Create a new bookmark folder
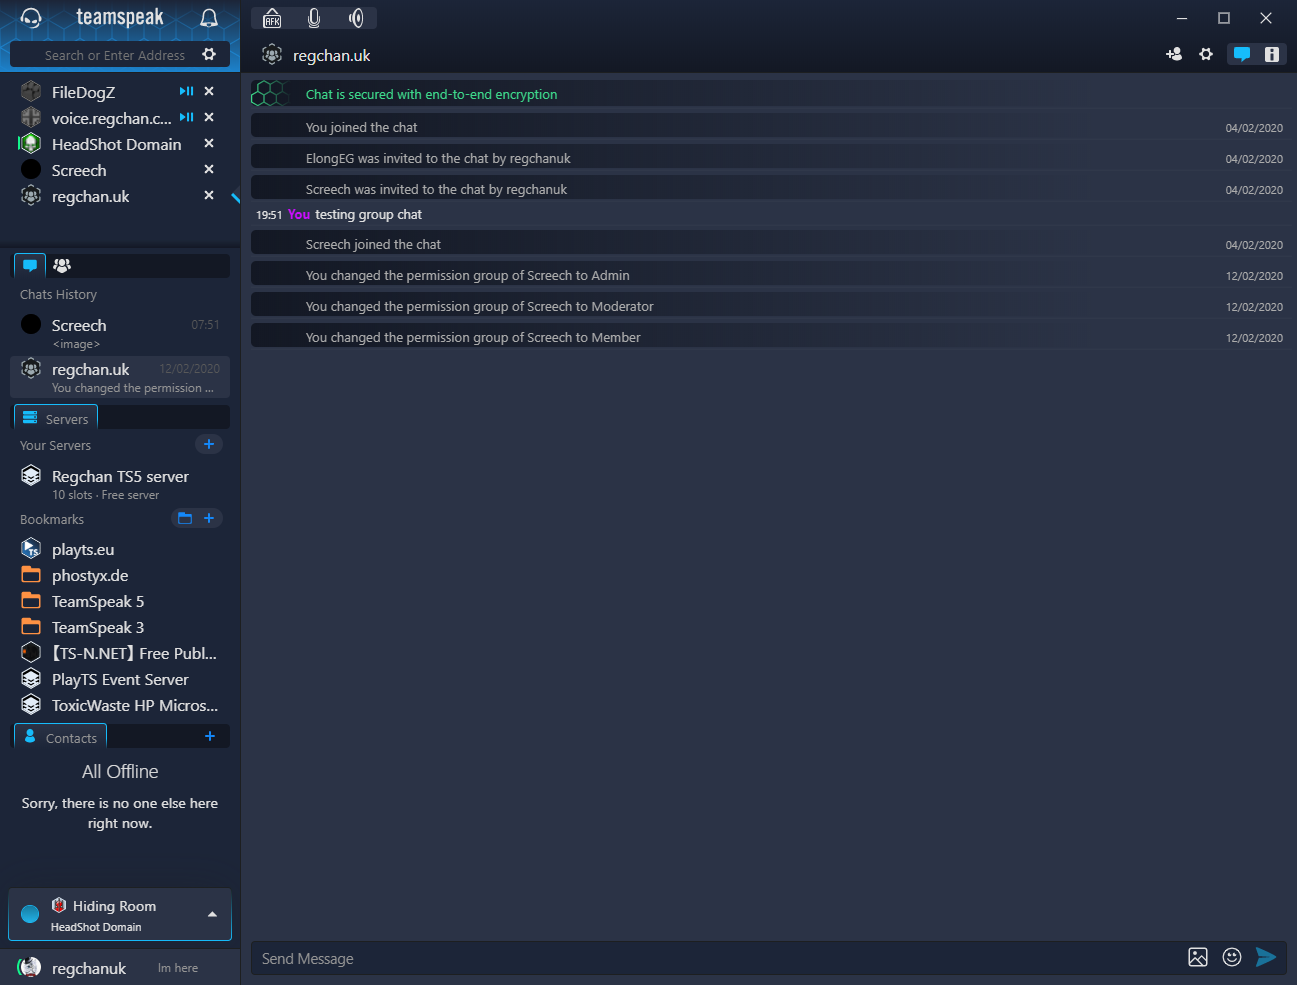Screen dimensions: 1297x985 [185, 518]
